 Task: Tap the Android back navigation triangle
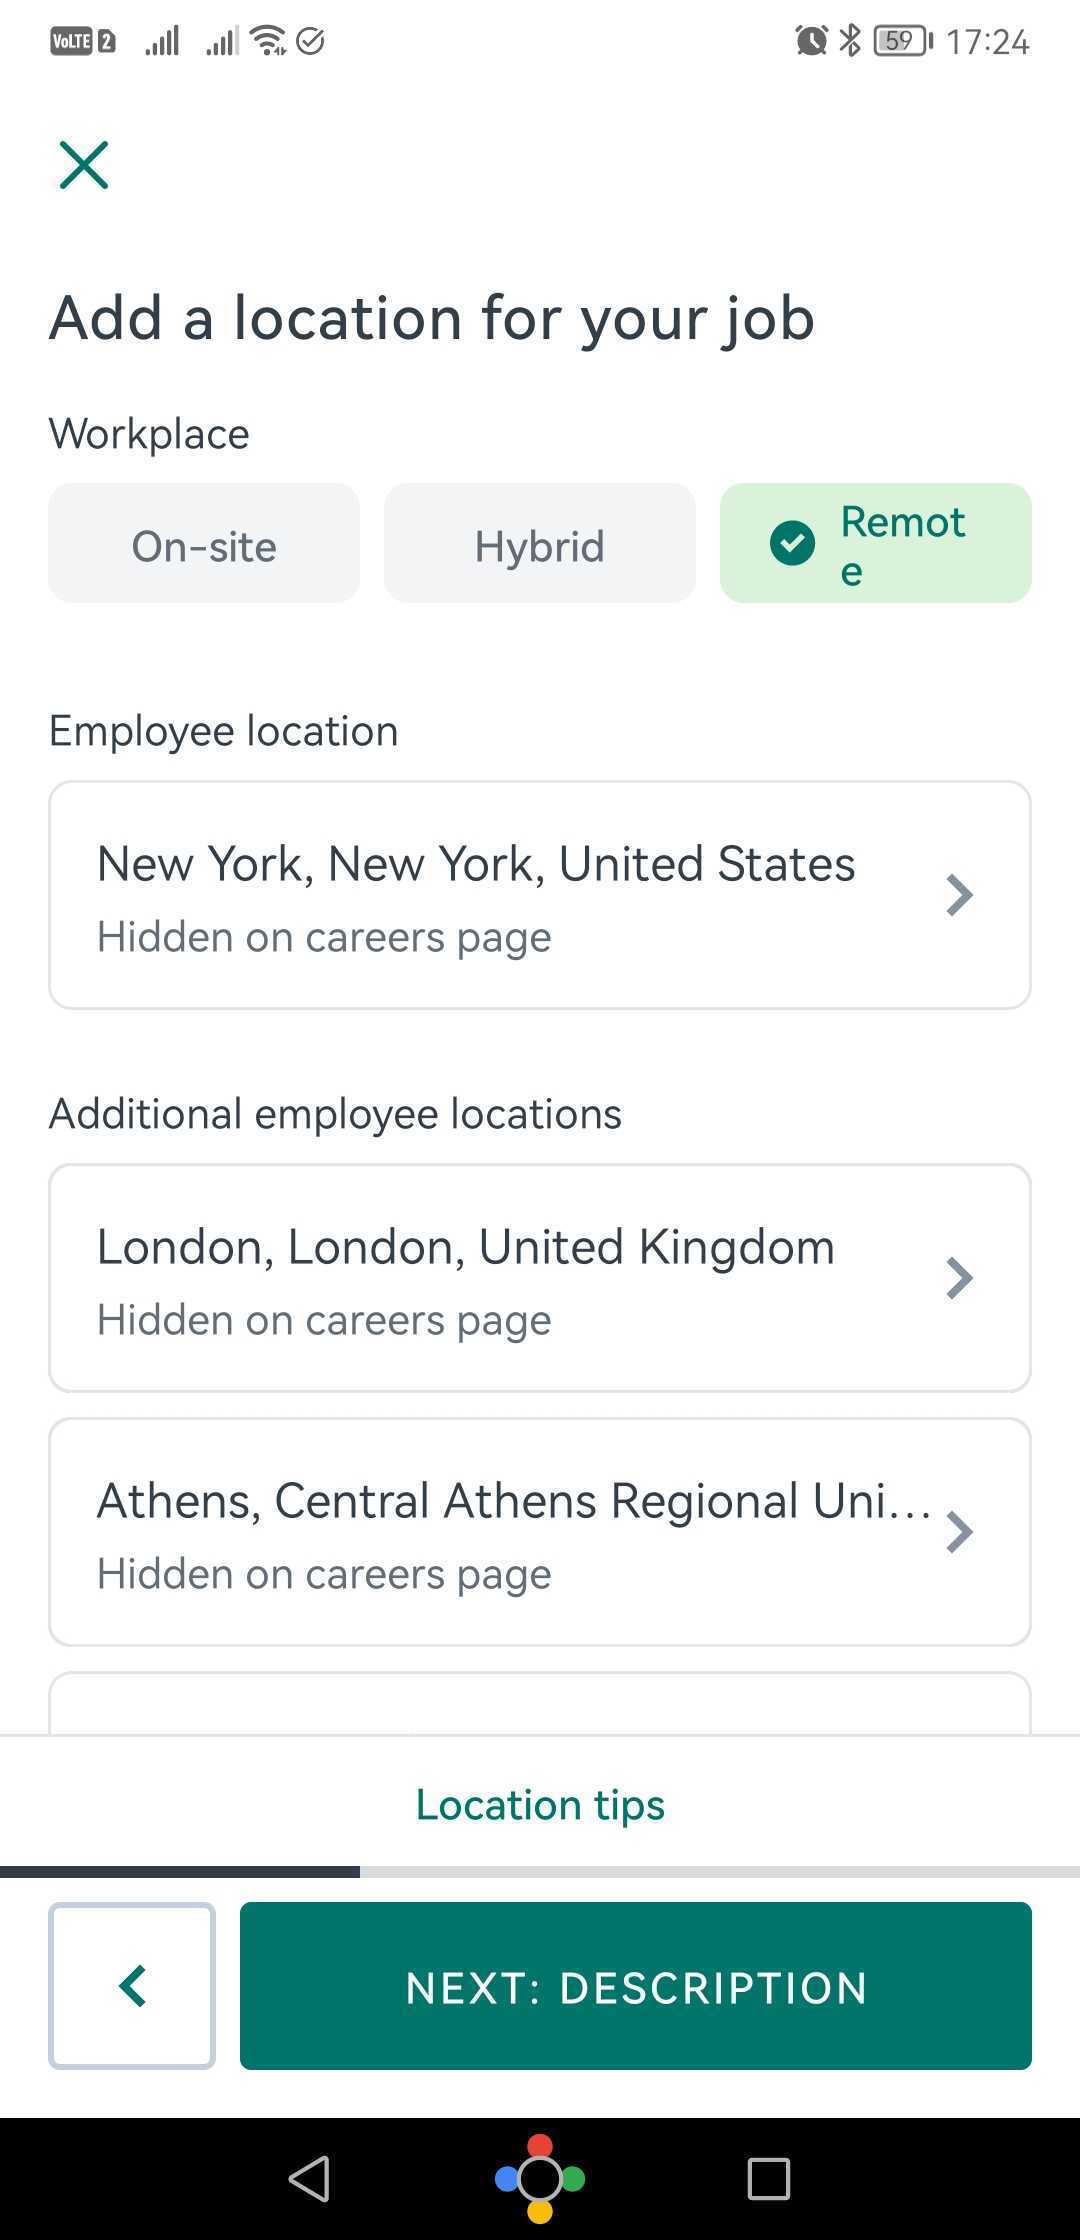pos(309,2178)
